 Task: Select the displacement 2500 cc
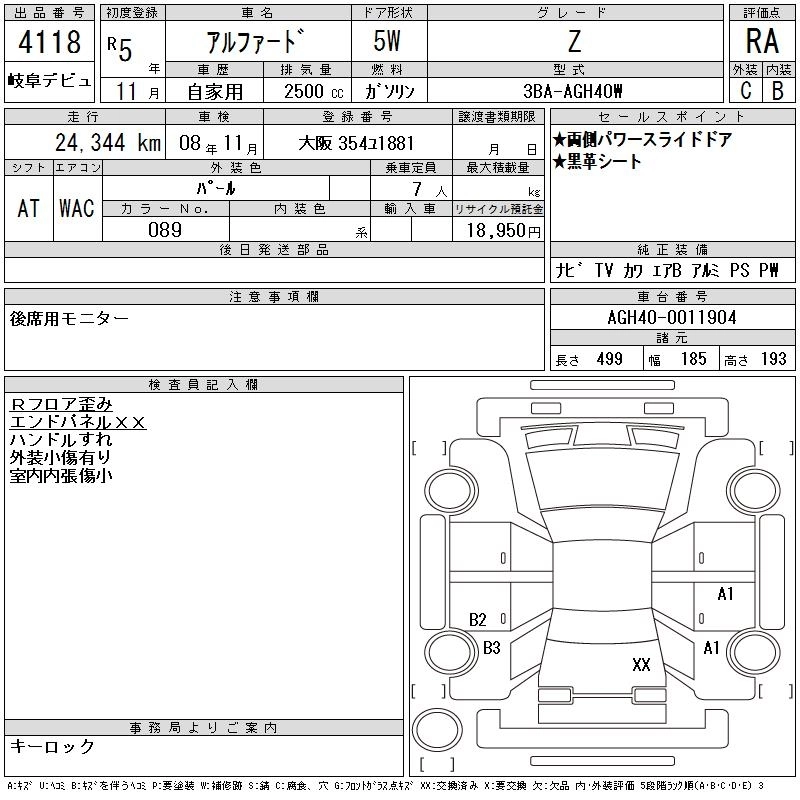(x=314, y=92)
